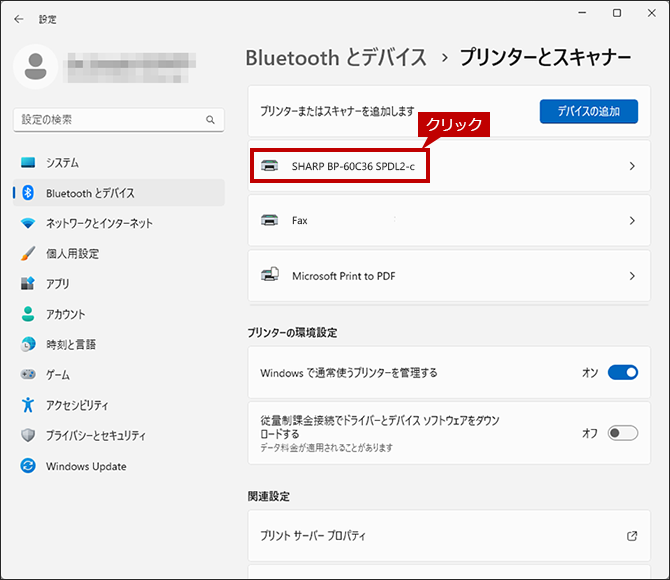Click the Bluetooth icon in sidebar
Viewport: 670px width, 580px height.
pos(28,193)
